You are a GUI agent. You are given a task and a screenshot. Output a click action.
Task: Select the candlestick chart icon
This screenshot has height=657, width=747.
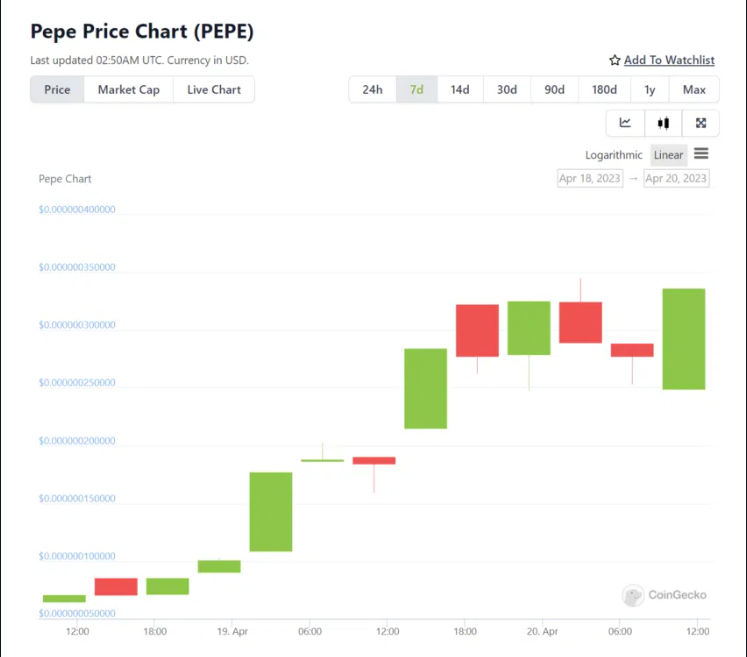663,123
